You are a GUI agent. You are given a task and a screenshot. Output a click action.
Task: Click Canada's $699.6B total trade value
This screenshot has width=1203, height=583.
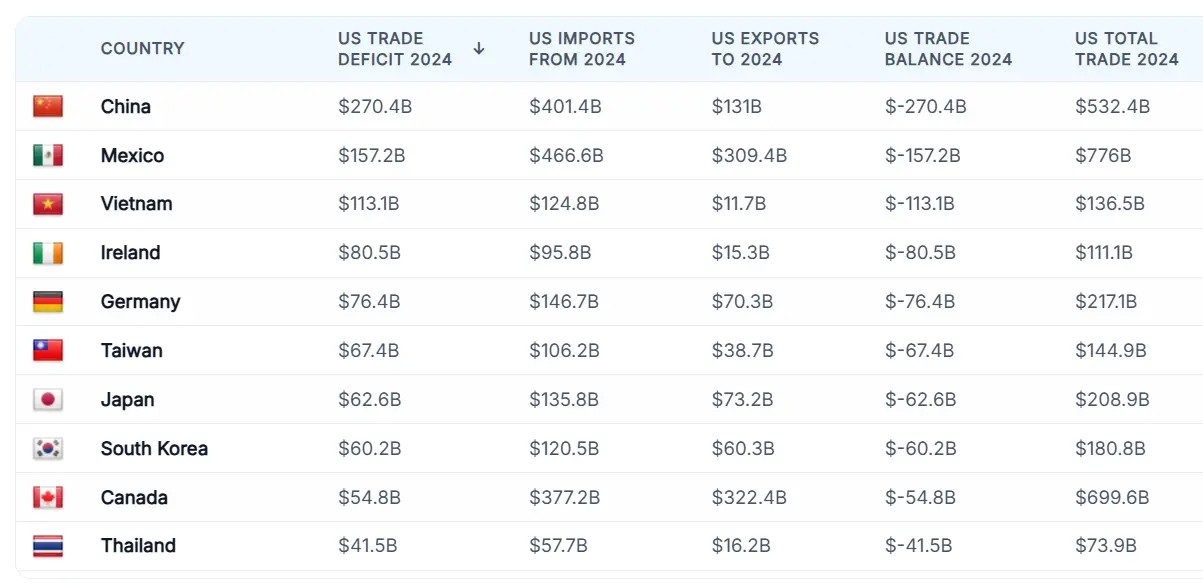coord(1112,498)
